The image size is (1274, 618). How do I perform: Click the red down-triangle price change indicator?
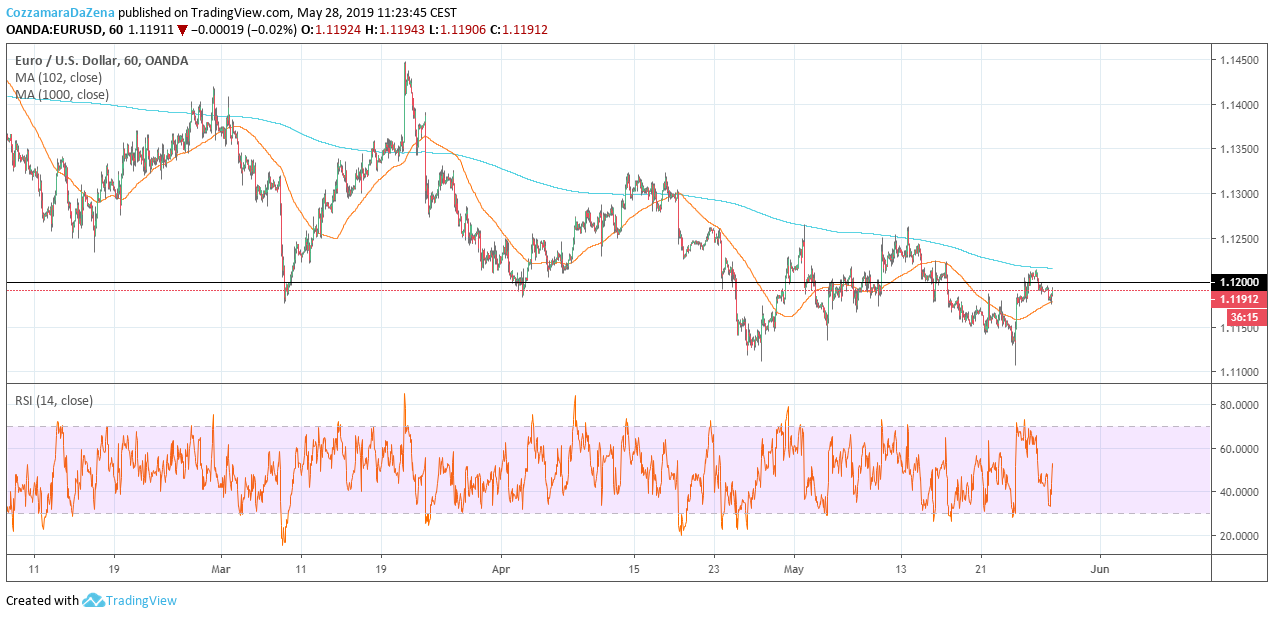pyautogui.click(x=182, y=30)
